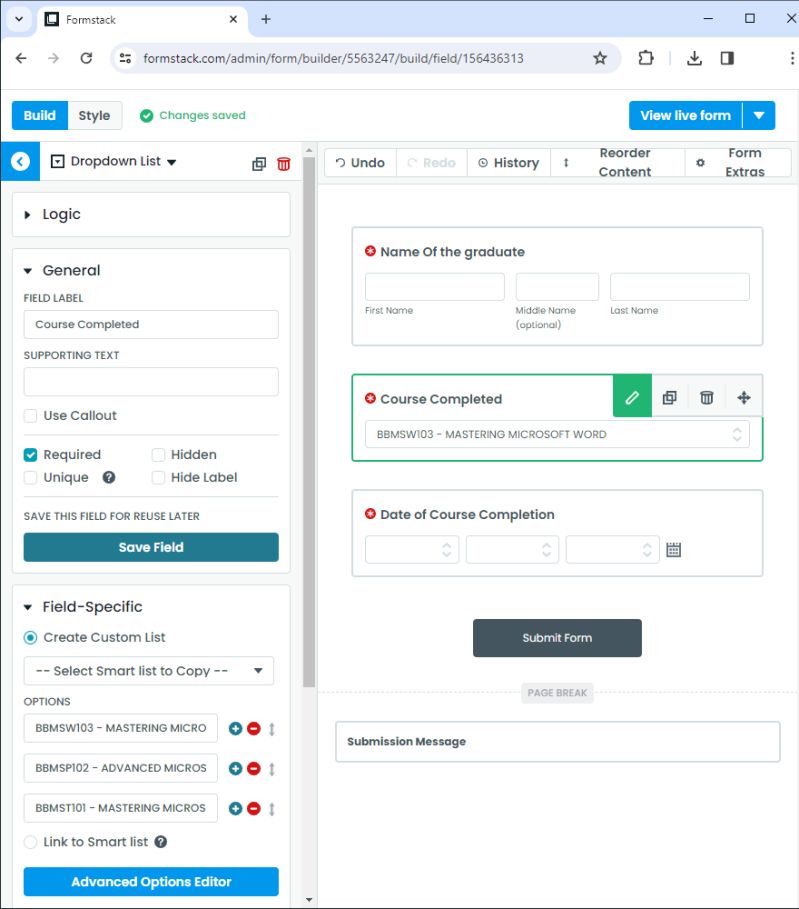Viewport: 799px width, 909px height.
Task: Open the Advanced Options Editor
Action: pos(151,882)
